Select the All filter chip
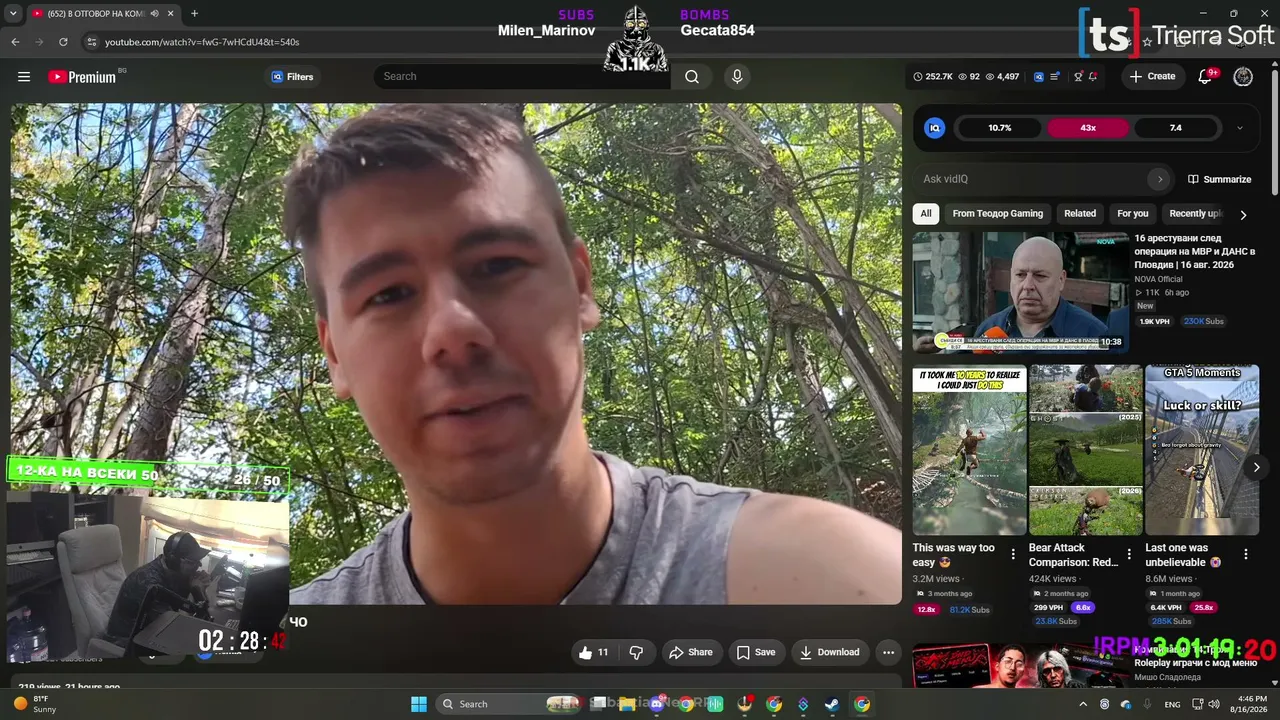The image size is (1280, 720). coord(926,213)
